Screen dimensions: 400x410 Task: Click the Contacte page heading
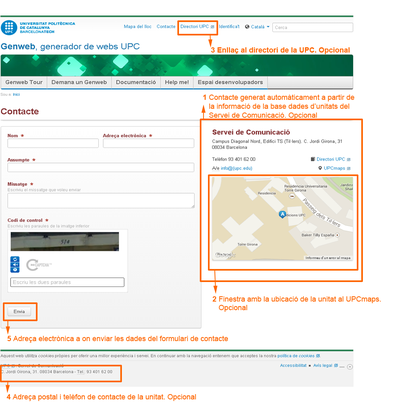coord(20,111)
